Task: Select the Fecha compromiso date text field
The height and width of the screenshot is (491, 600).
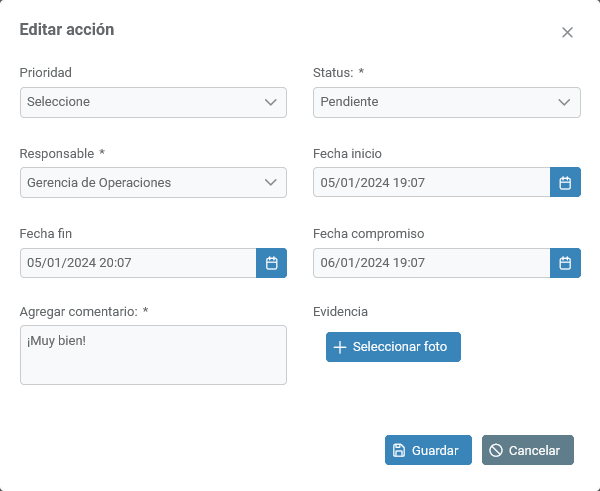Action: pos(431,263)
